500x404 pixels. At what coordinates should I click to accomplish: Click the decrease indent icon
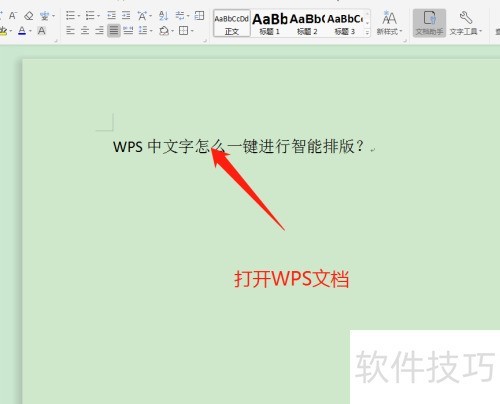(x=111, y=15)
